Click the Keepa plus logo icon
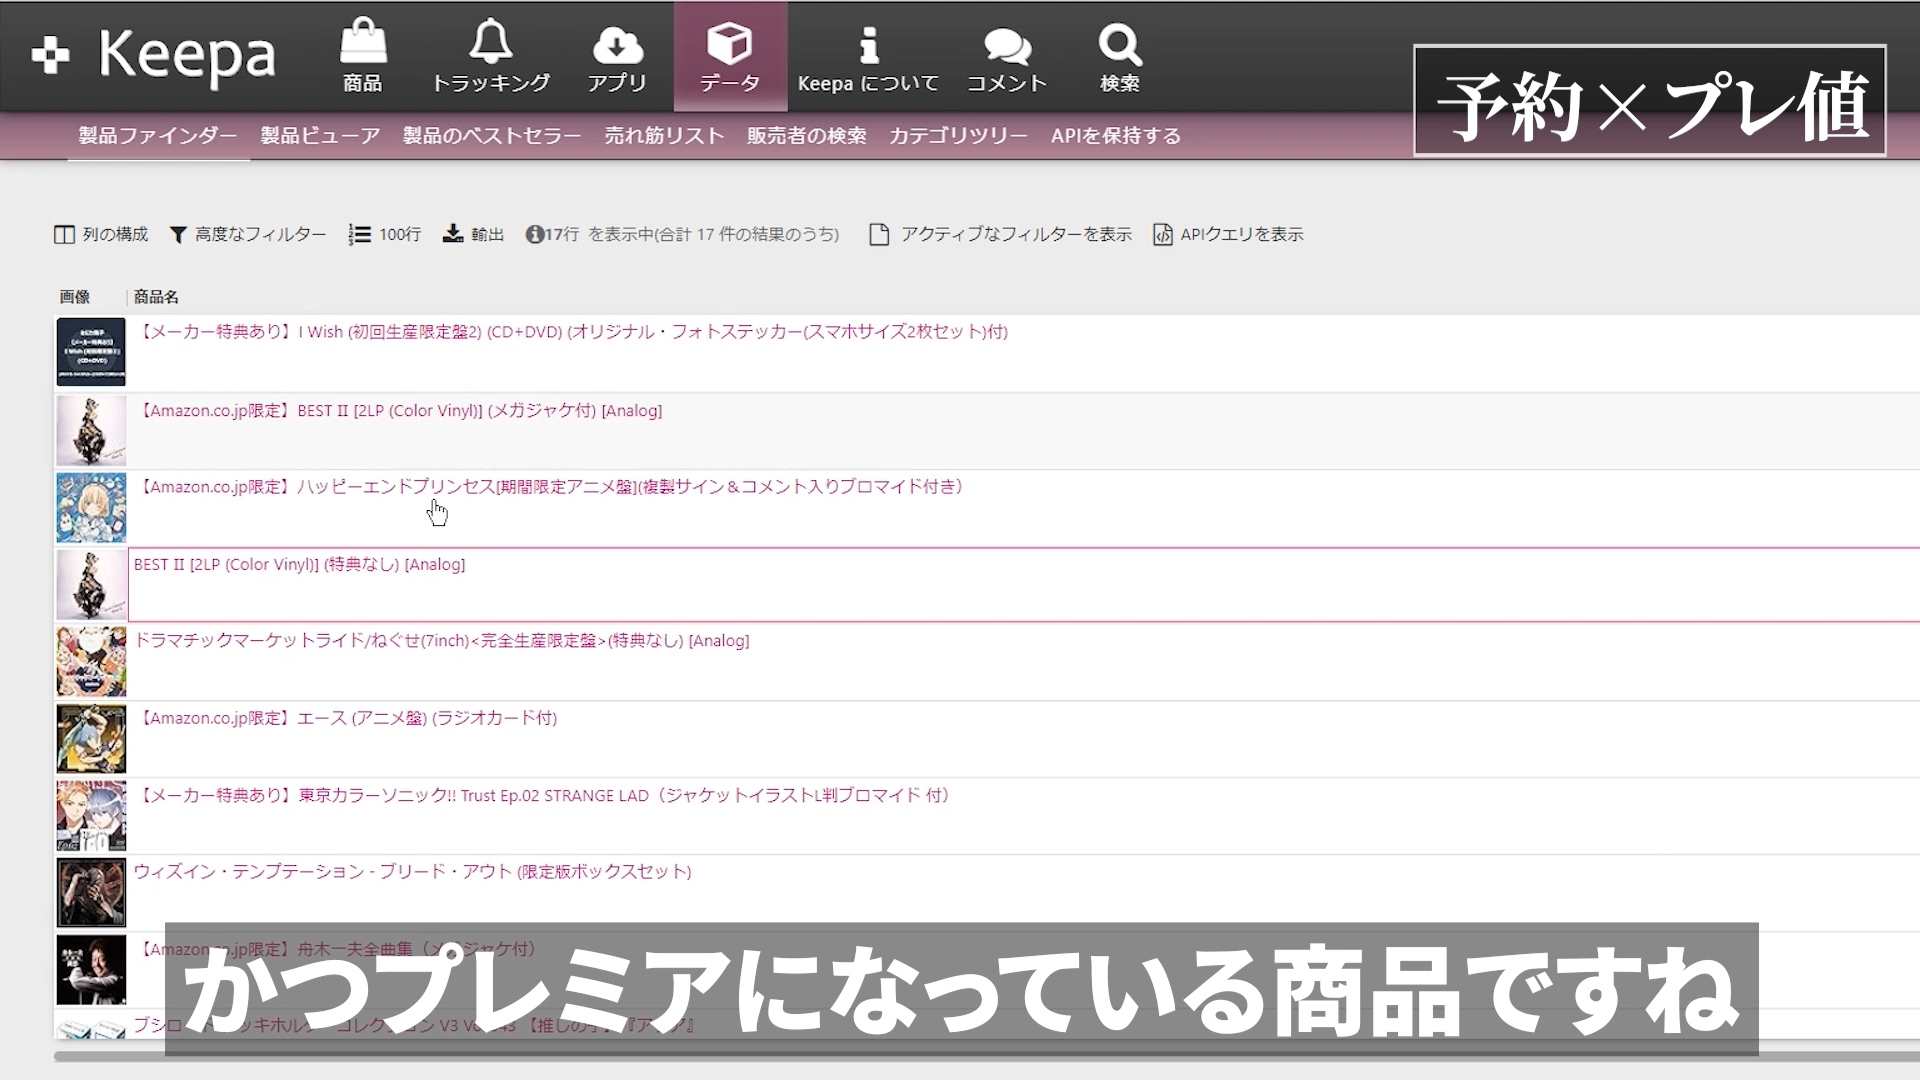The width and height of the screenshot is (1920, 1080). [50, 56]
